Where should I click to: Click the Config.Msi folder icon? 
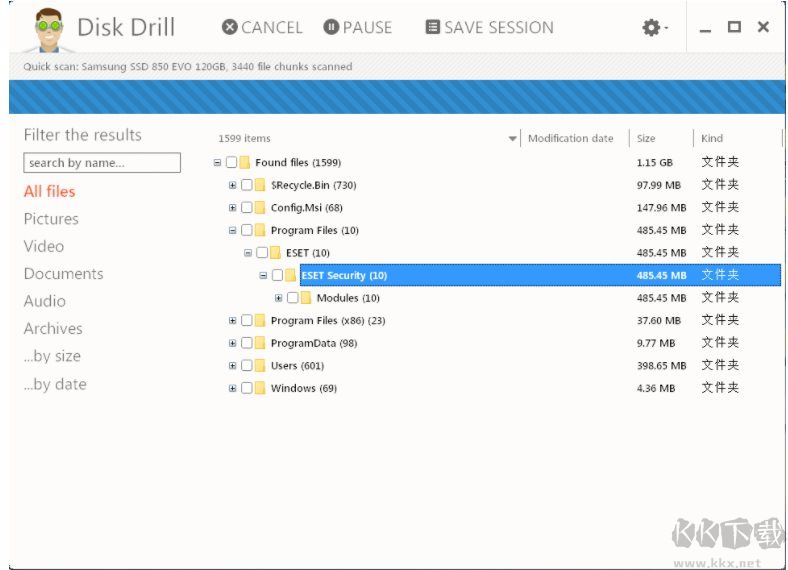coord(260,208)
